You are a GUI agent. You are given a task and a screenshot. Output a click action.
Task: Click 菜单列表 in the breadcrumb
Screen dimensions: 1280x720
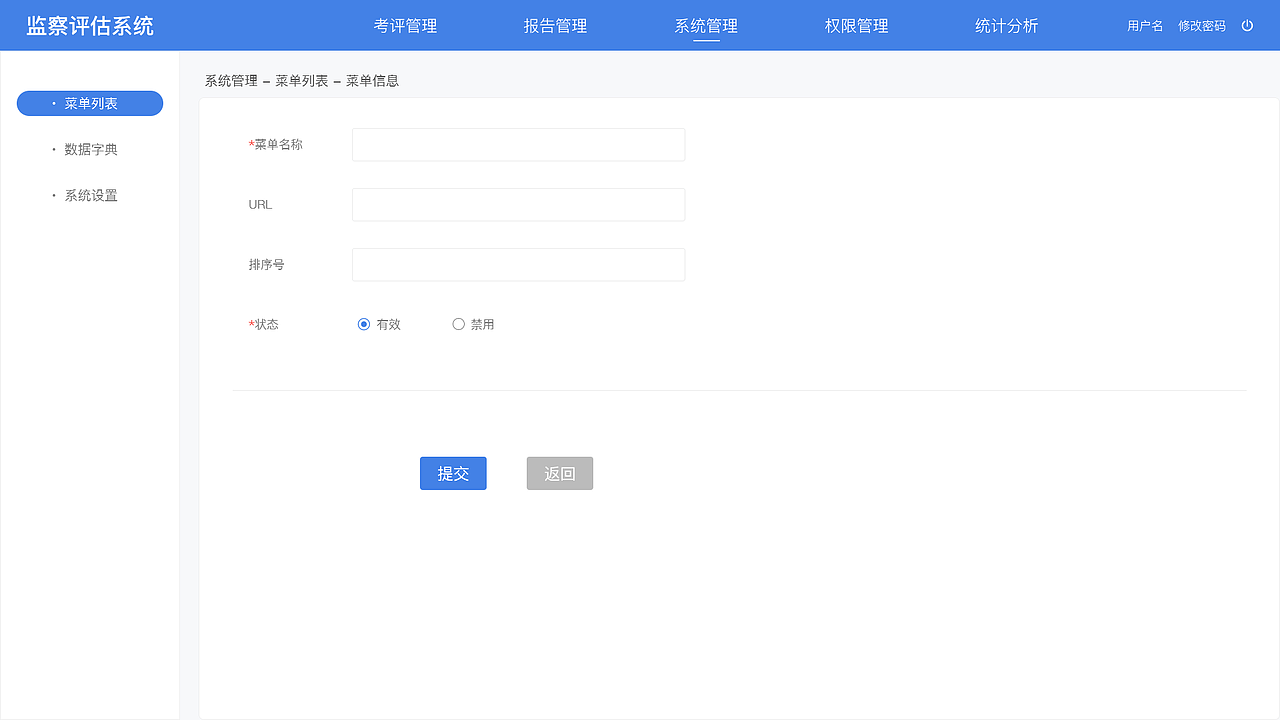pos(302,80)
